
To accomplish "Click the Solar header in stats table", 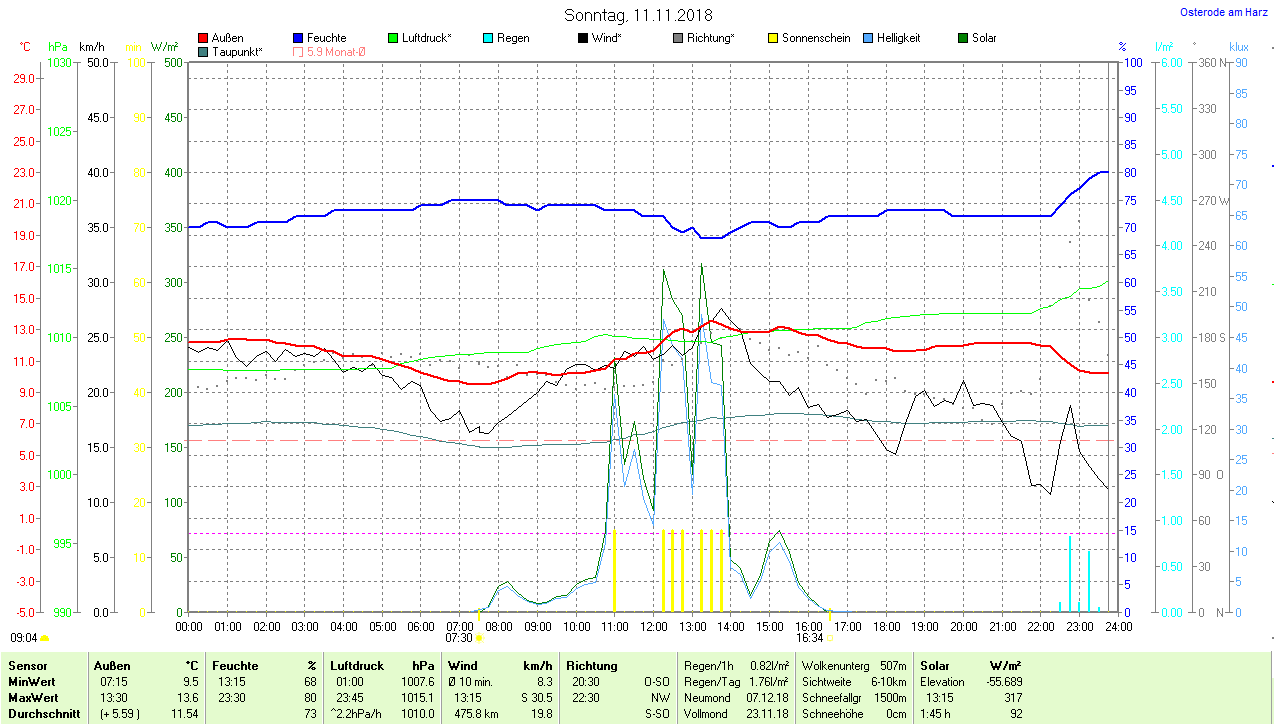I will pos(935,665).
